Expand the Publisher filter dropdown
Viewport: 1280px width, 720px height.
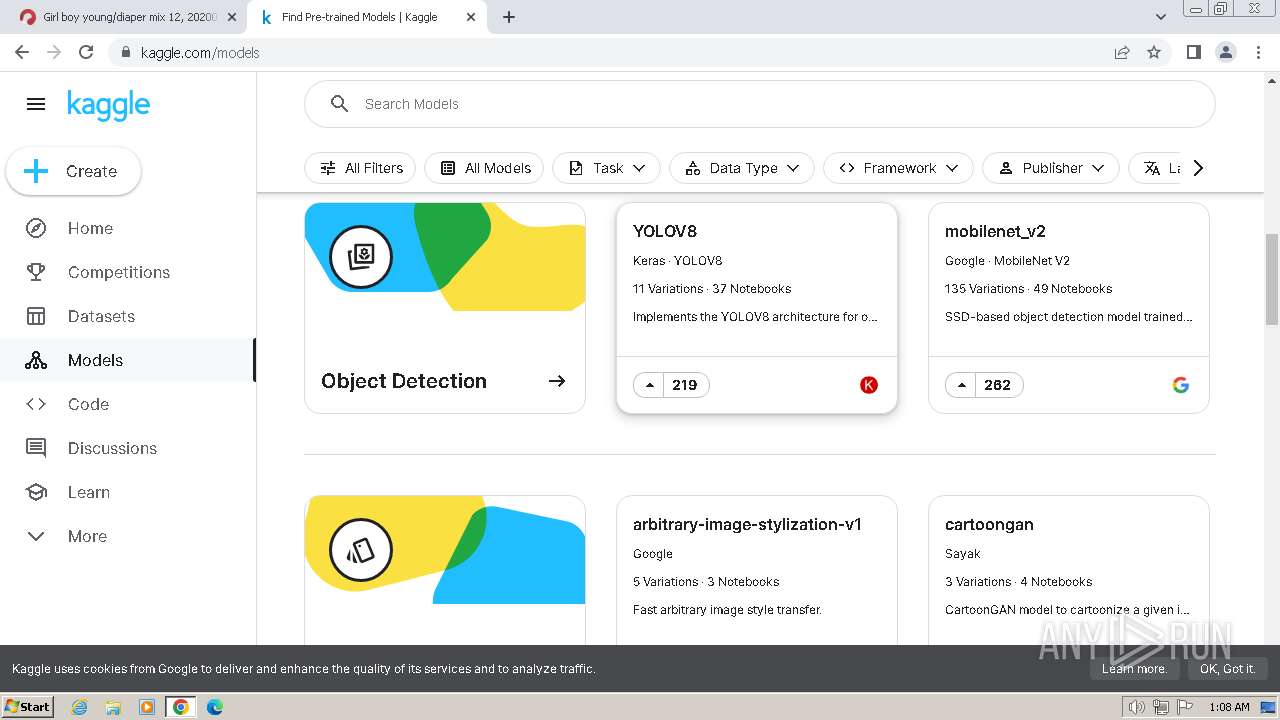[1050, 168]
